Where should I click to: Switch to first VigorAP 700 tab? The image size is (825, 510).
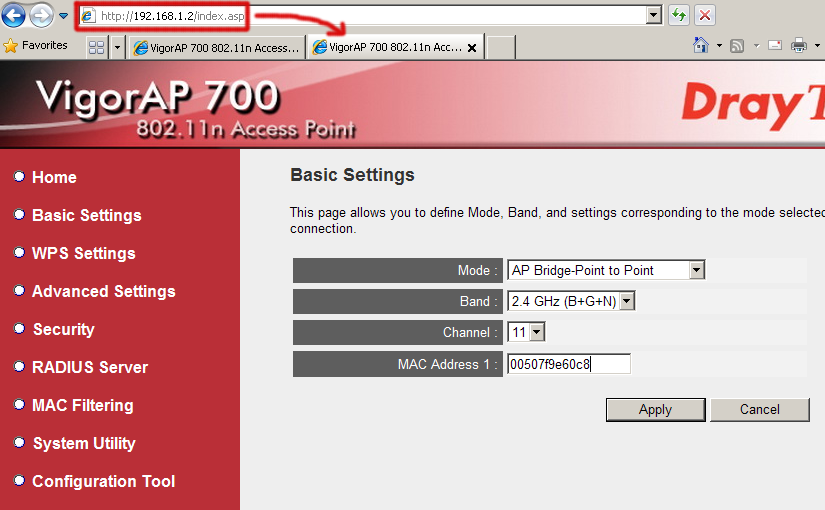[217, 48]
